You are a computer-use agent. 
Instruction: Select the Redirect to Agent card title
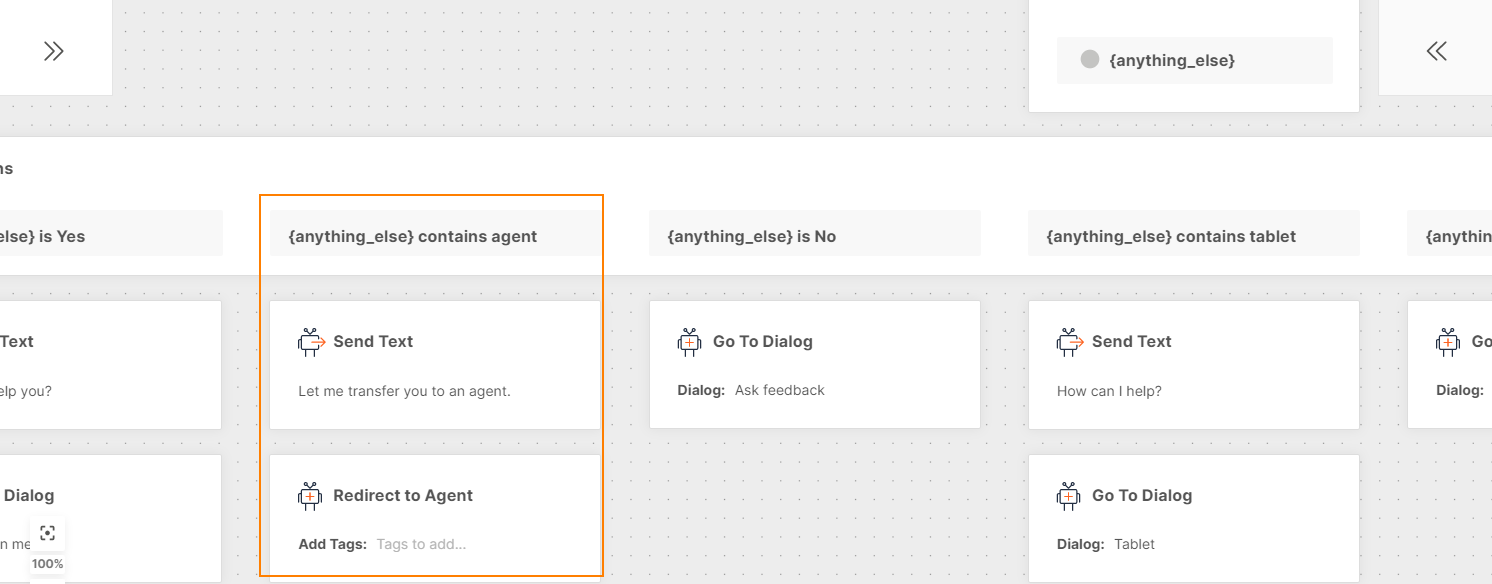click(x=403, y=496)
